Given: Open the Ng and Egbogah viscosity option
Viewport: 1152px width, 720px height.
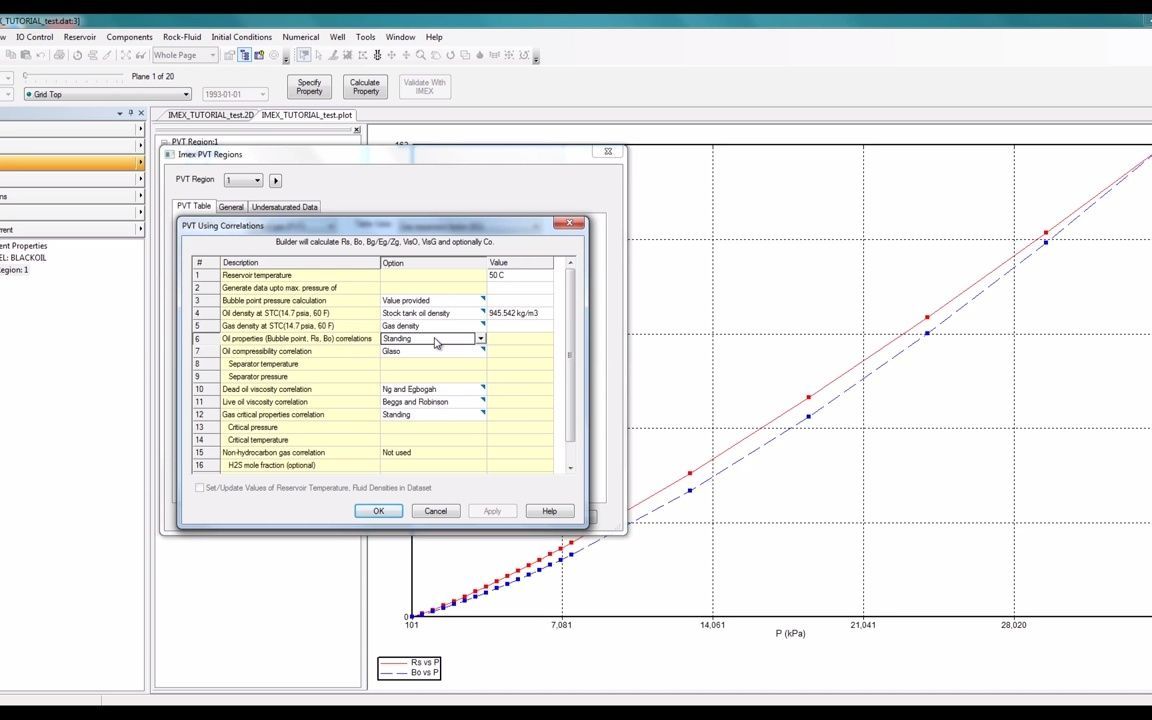Looking at the screenshot, I should (x=433, y=389).
